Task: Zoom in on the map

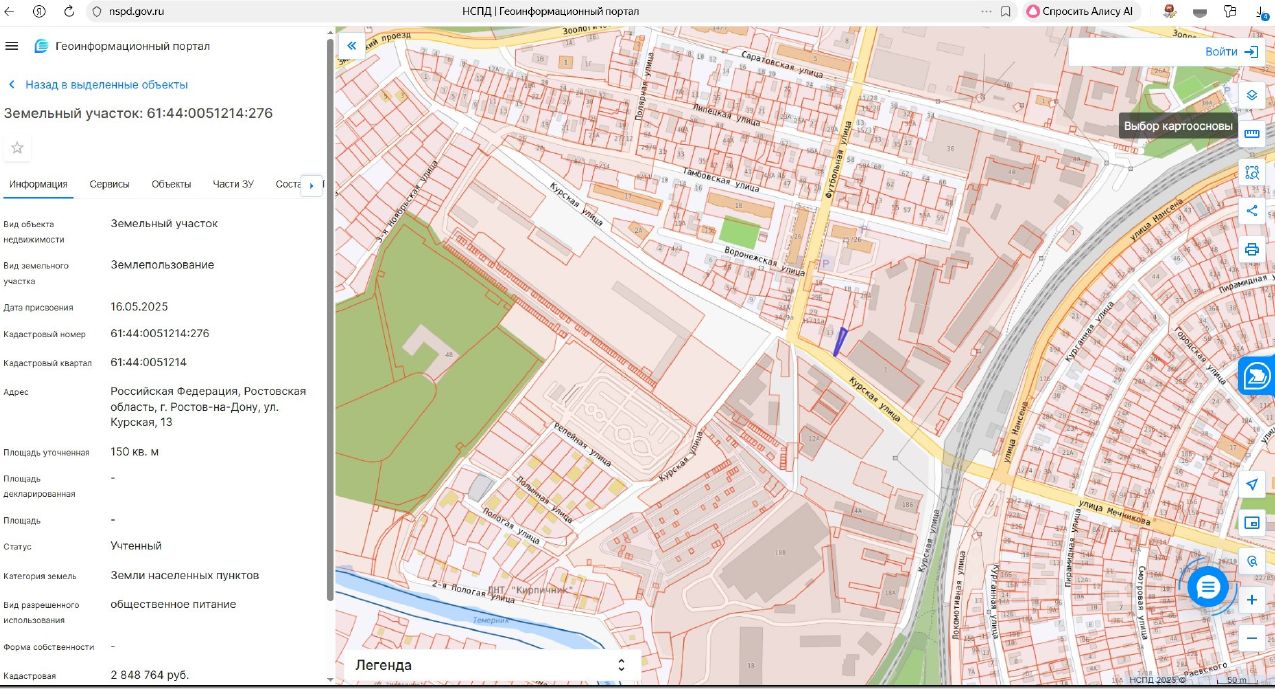Action: click(x=1251, y=600)
